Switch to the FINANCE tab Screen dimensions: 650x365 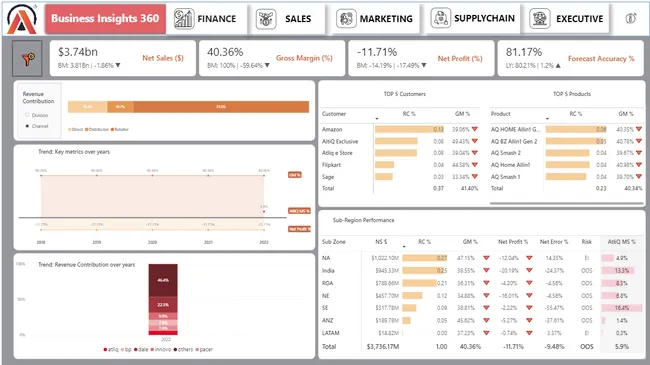pyautogui.click(x=206, y=19)
